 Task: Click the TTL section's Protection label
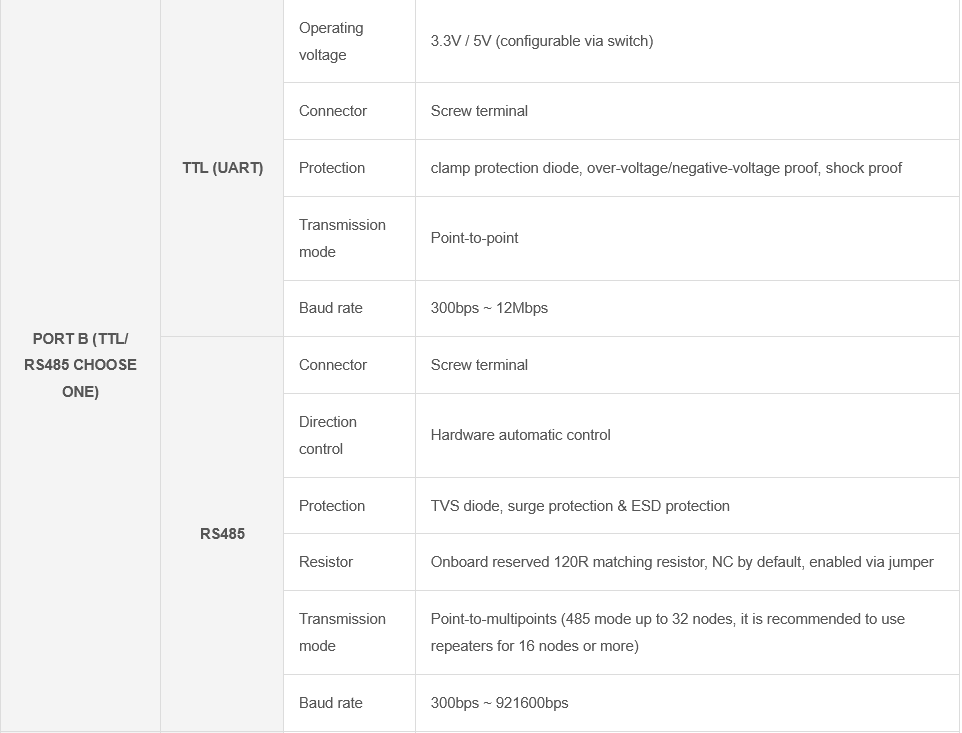(x=331, y=168)
